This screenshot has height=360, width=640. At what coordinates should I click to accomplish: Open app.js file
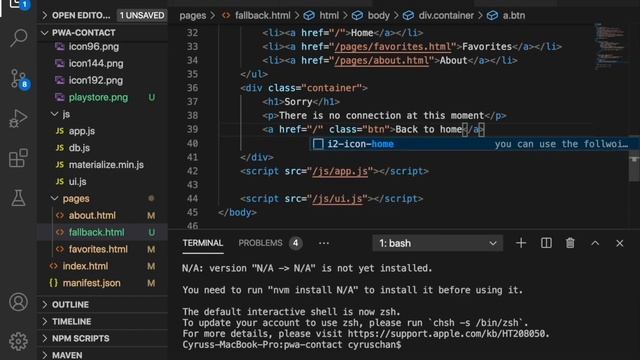(82, 131)
